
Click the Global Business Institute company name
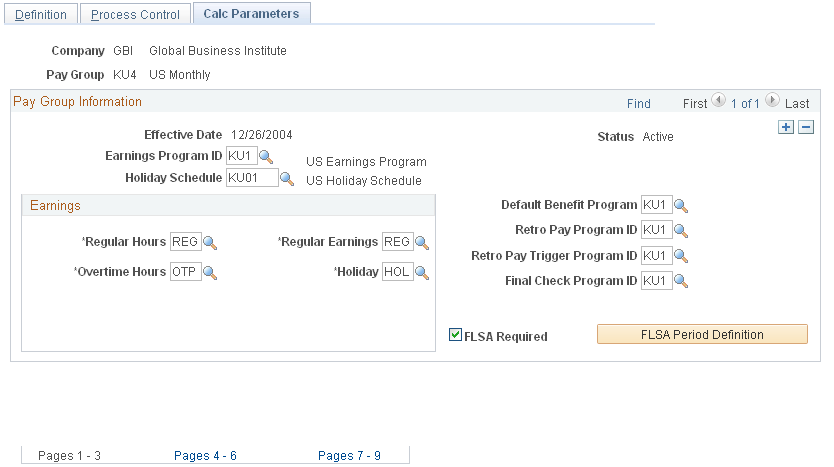point(218,51)
